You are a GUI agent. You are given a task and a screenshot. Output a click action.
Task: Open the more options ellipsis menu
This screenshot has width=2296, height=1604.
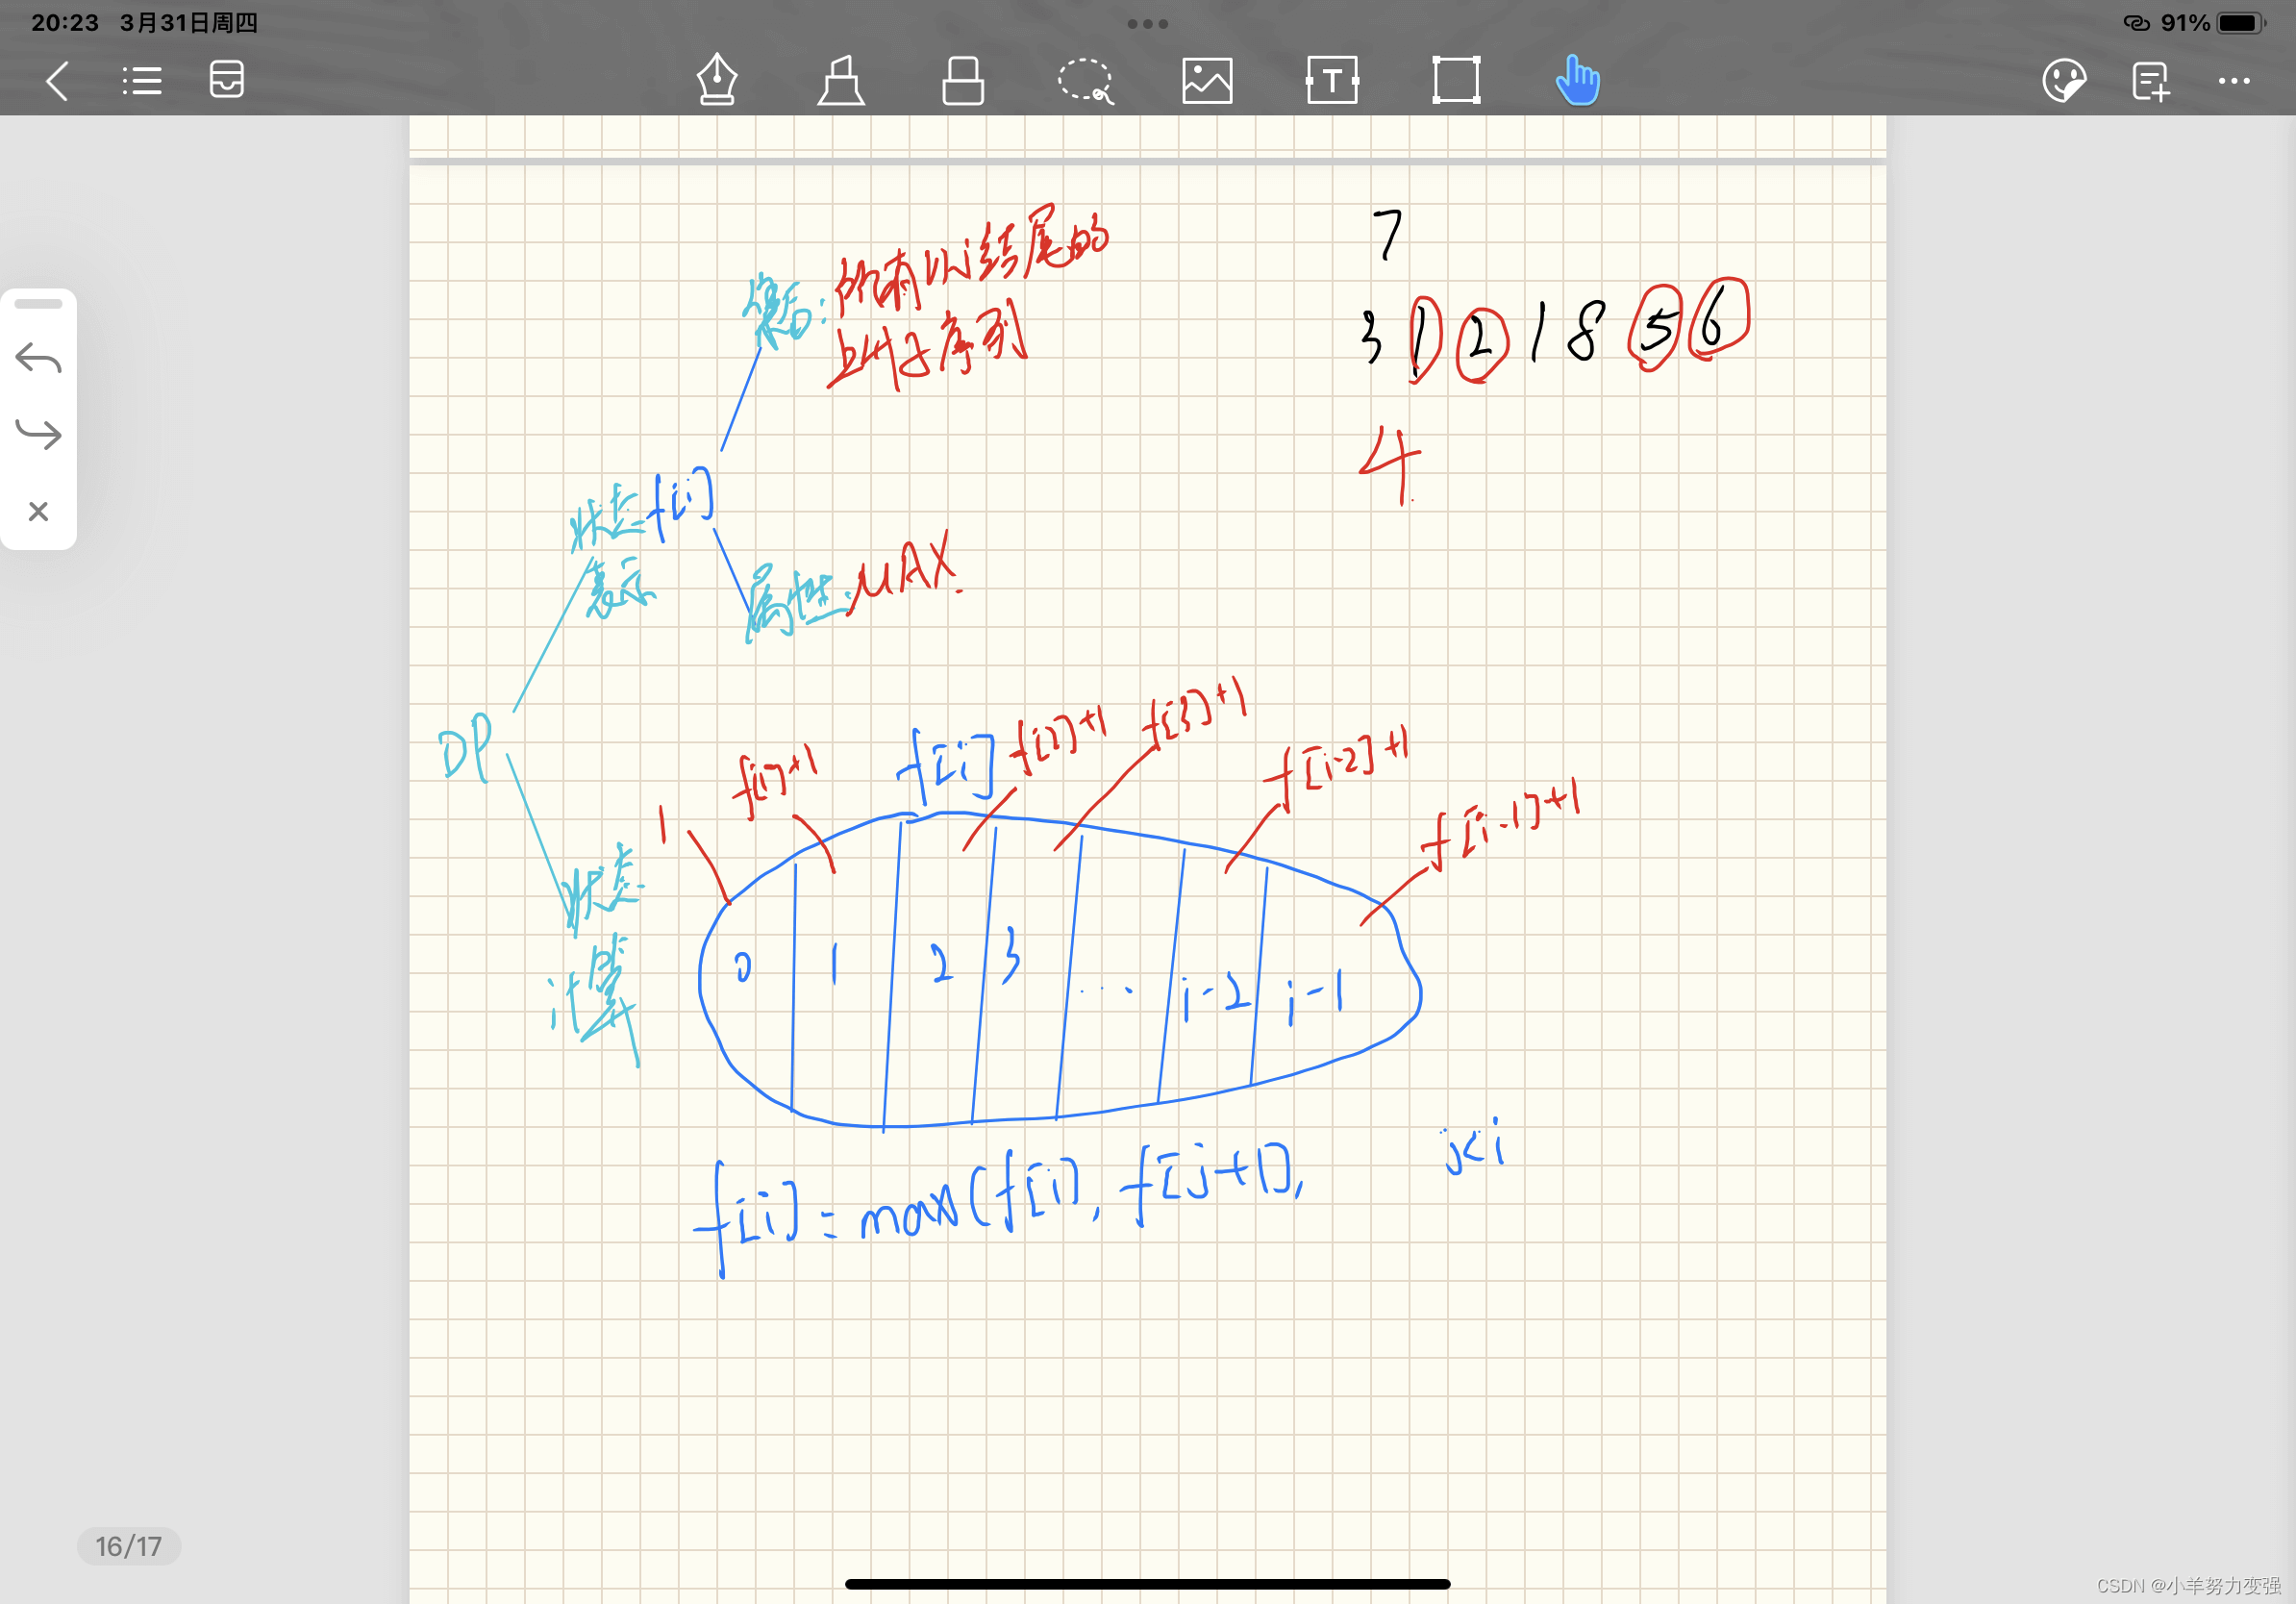point(2234,81)
